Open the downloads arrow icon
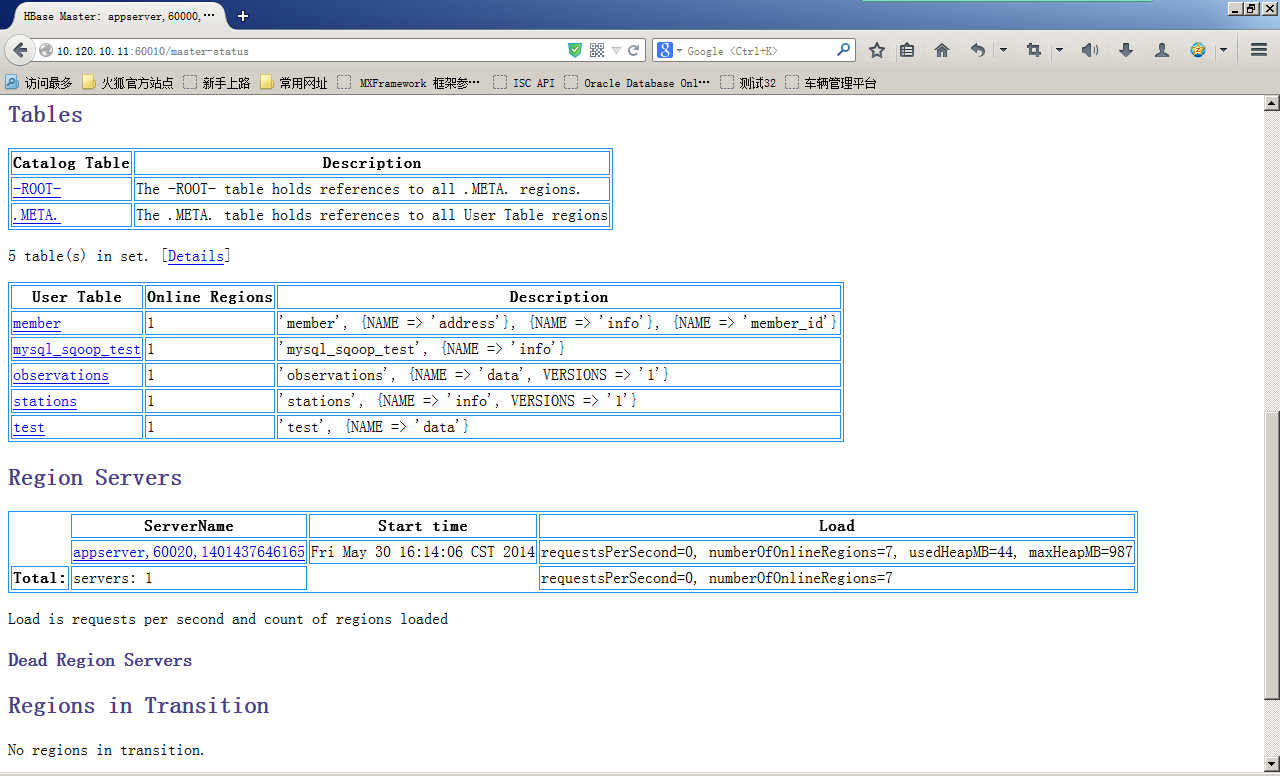 (1125, 50)
